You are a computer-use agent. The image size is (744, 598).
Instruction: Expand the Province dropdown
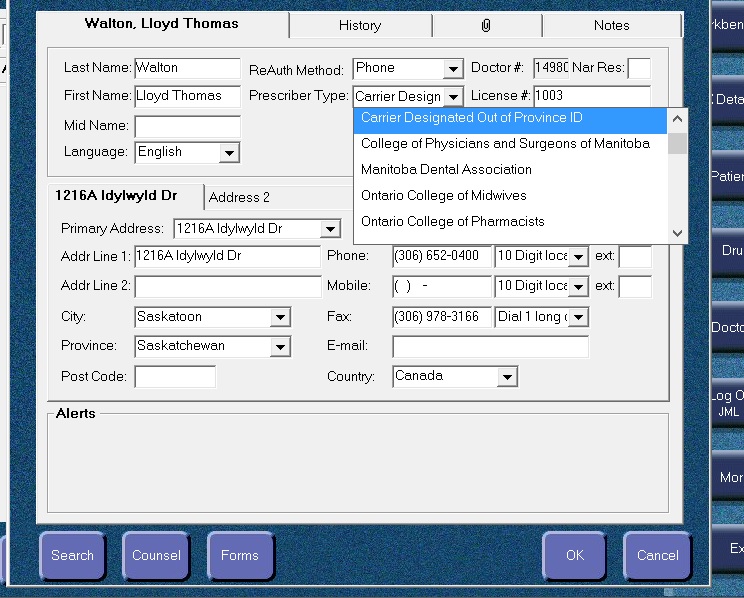280,347
